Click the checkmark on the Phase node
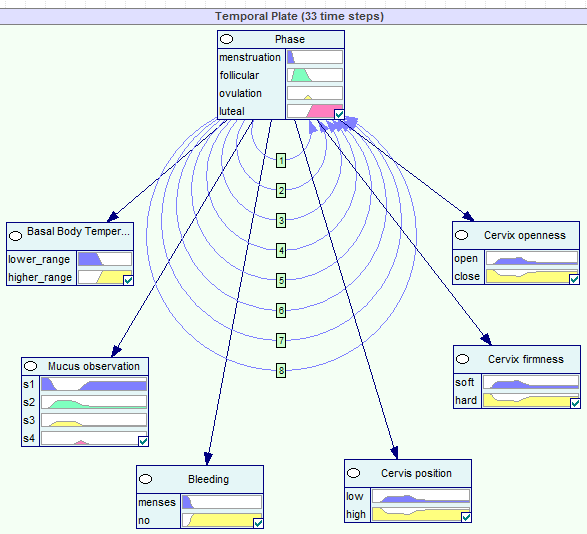The image size is (587, 534). click(x=339, y=114)
